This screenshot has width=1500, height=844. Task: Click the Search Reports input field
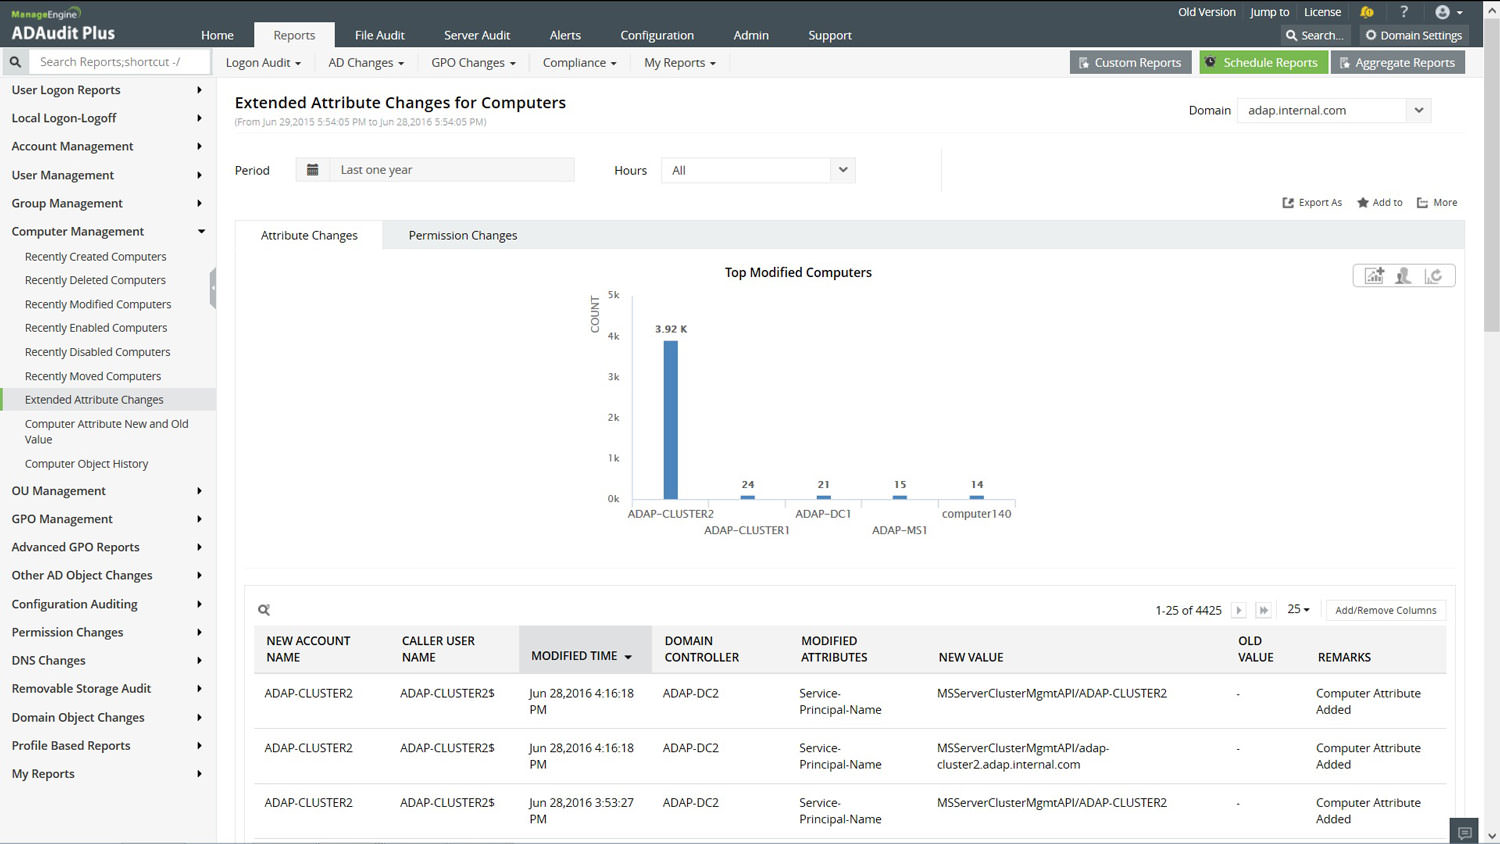click(120, 62)
